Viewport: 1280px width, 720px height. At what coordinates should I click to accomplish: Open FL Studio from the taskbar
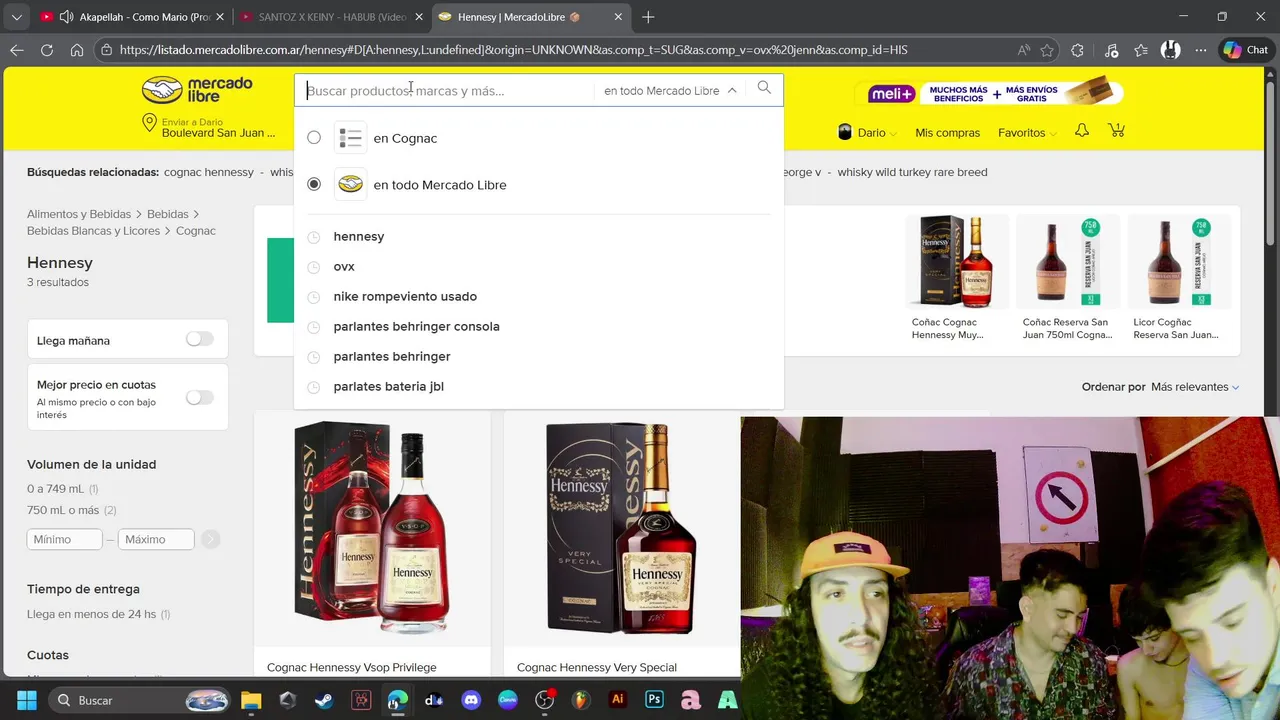581,700
